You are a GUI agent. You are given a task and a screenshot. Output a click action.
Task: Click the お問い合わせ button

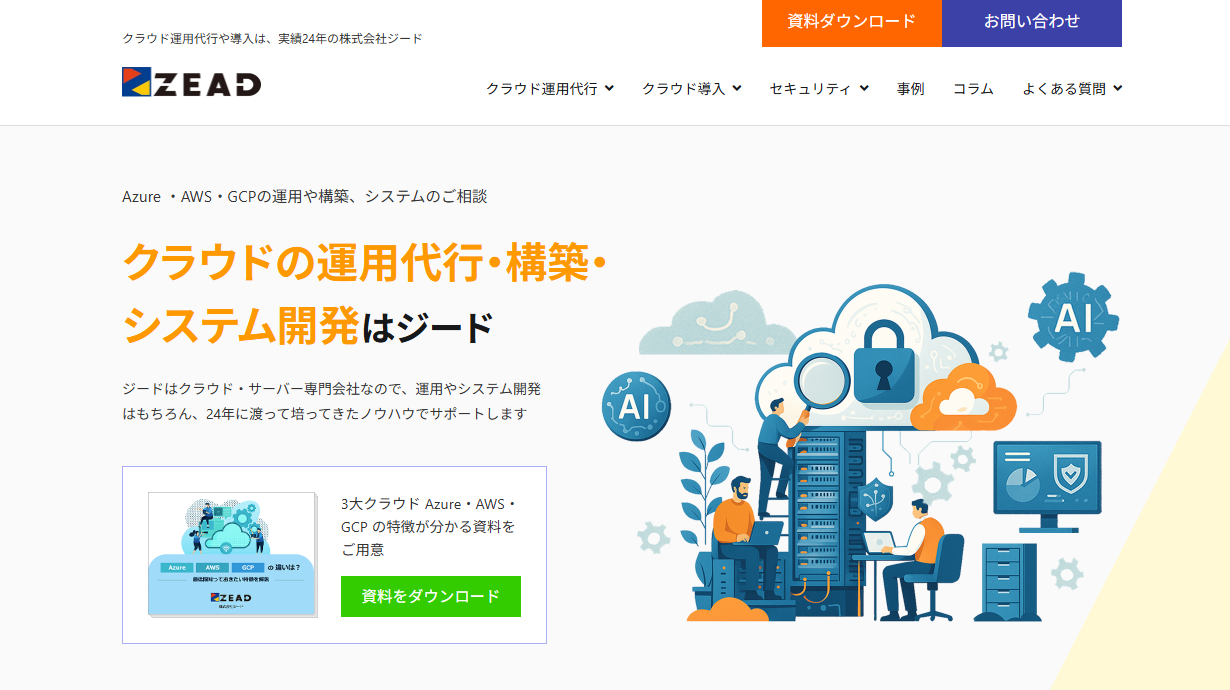(x=1032, y=23)
